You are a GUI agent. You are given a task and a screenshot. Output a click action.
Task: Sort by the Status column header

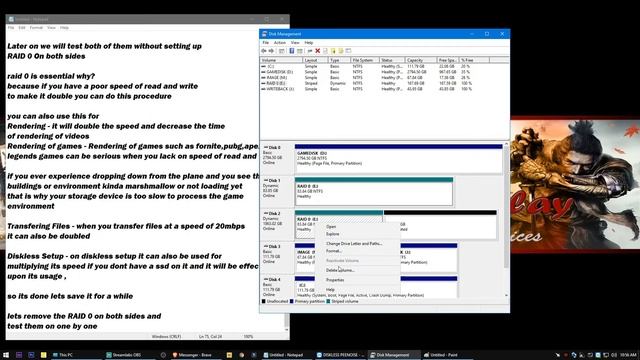point(392,60)
